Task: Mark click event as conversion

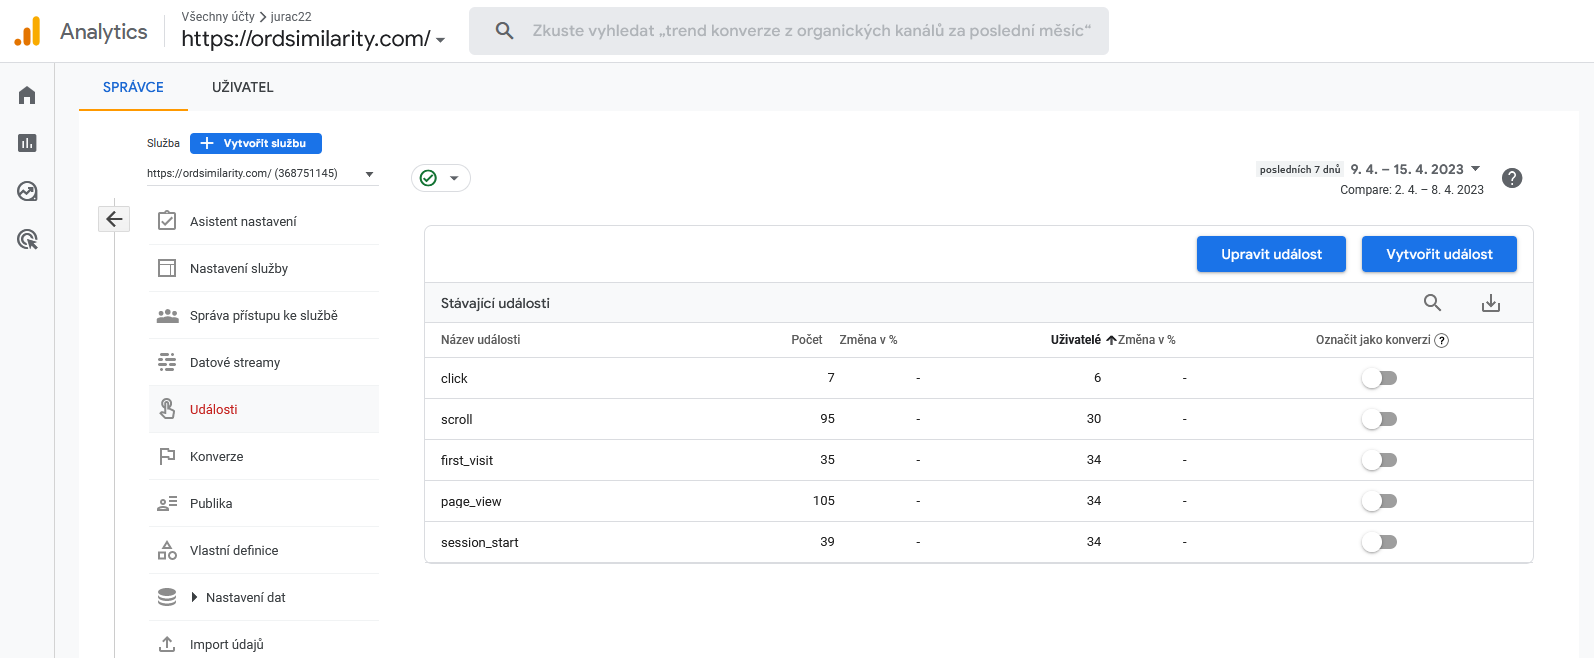Action: [x=1379, y=378]
